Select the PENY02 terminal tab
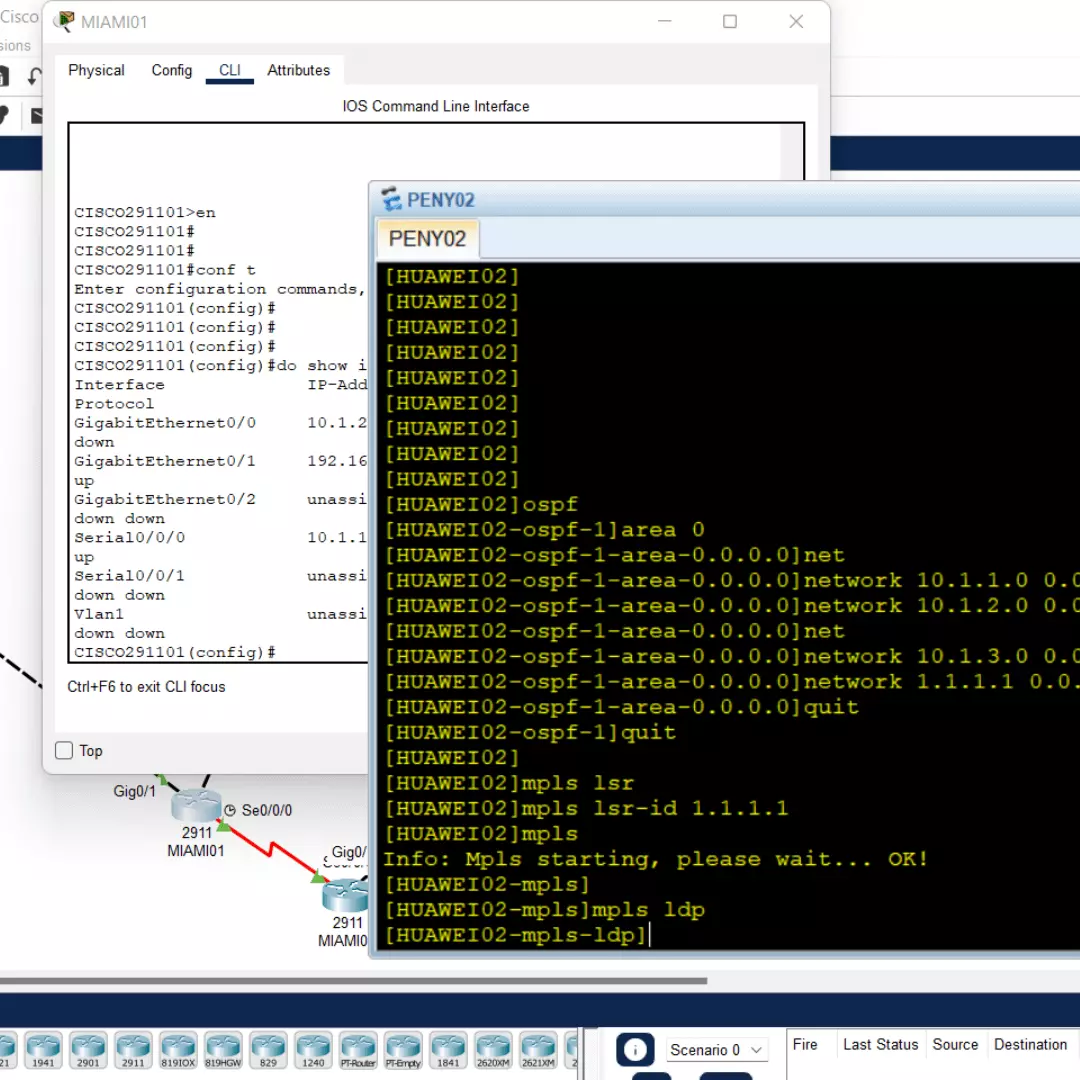 click(x=427, y=239)
